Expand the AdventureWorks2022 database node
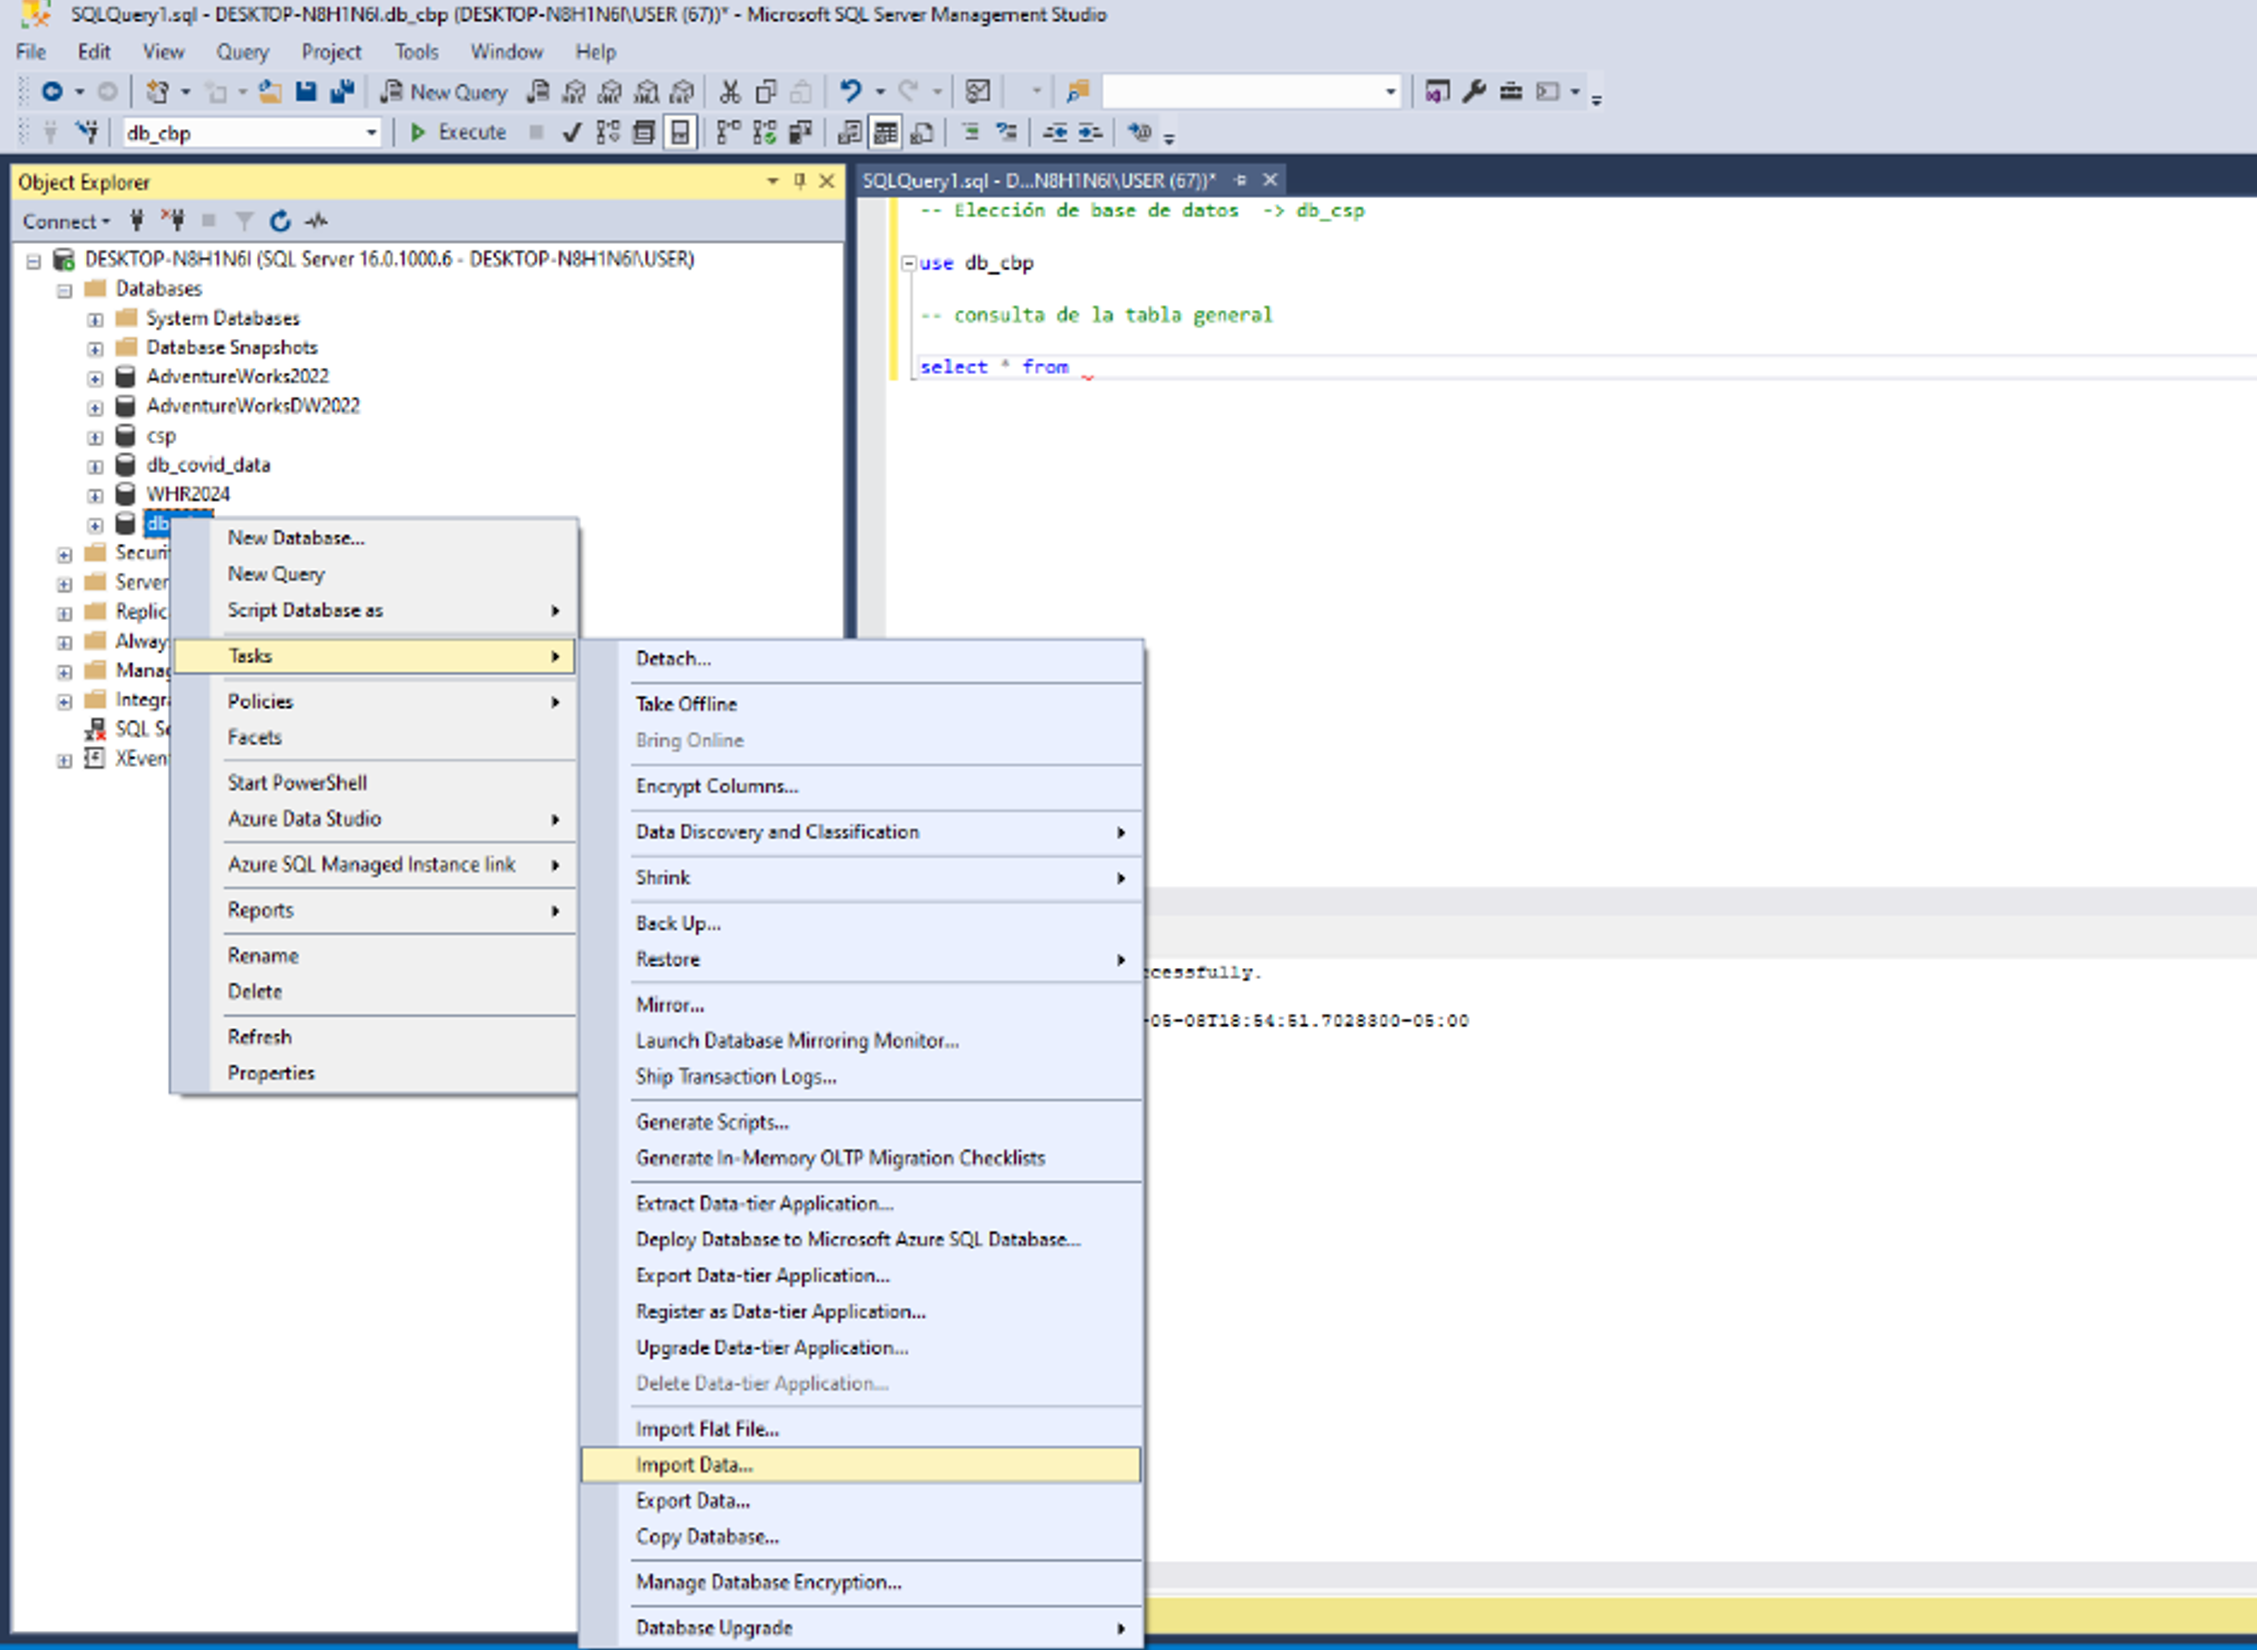The width and height of the screenshot is (2257, 1650). (x=95, y=378)
